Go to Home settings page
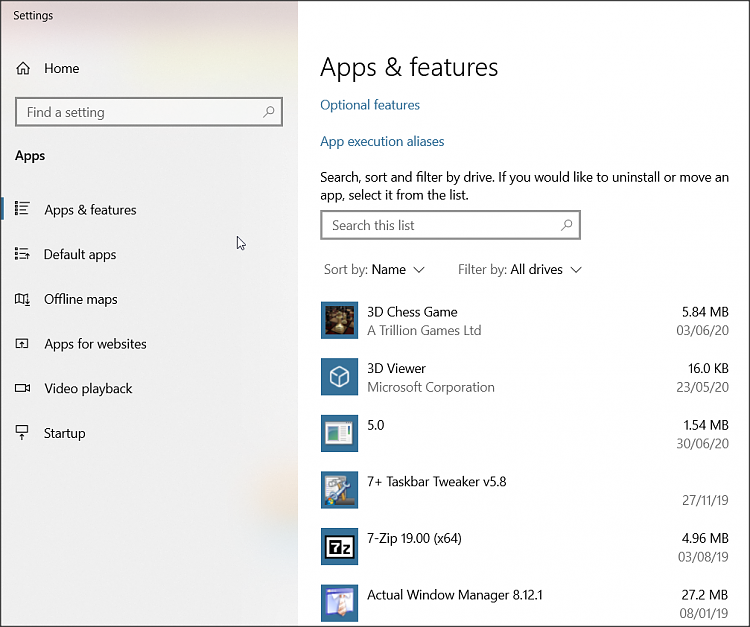The image size is (750, 627). pyautogui.click(x=61, y=68)
